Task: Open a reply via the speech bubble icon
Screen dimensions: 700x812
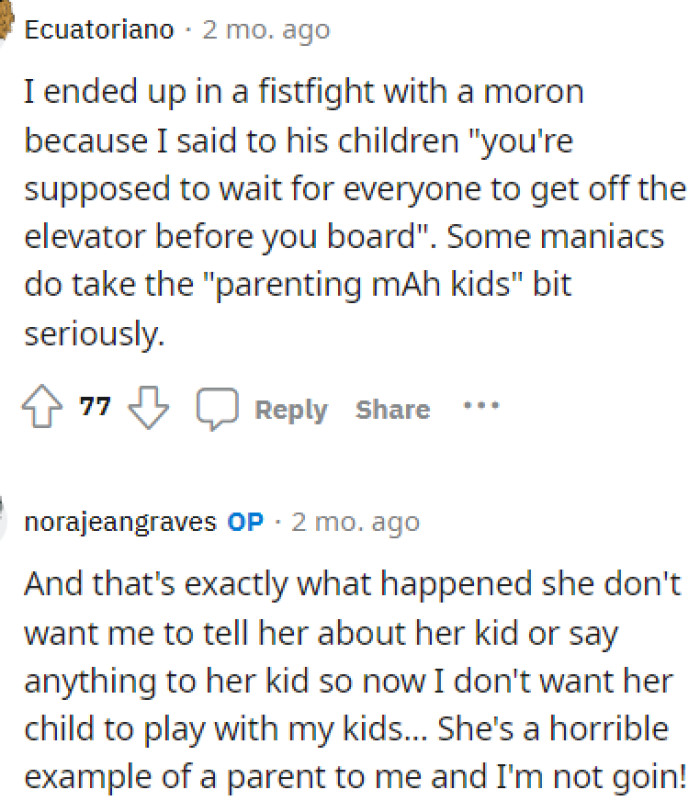Action: tap(215, 406)
